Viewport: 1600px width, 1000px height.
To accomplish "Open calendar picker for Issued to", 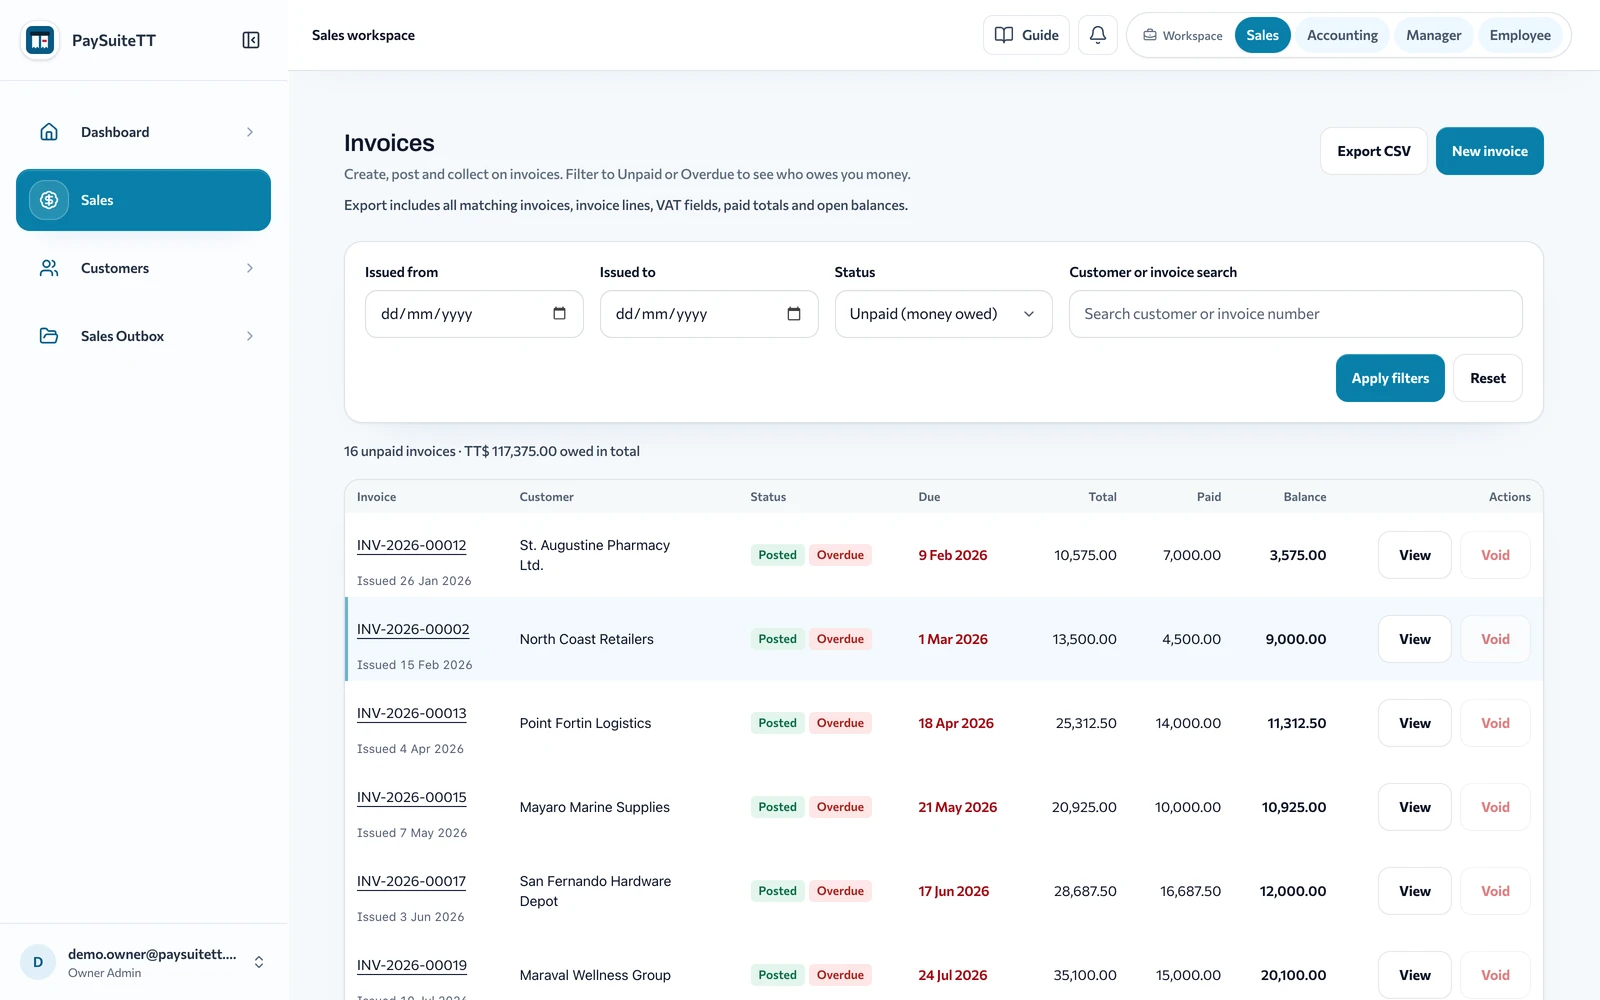I will [794, 314].
